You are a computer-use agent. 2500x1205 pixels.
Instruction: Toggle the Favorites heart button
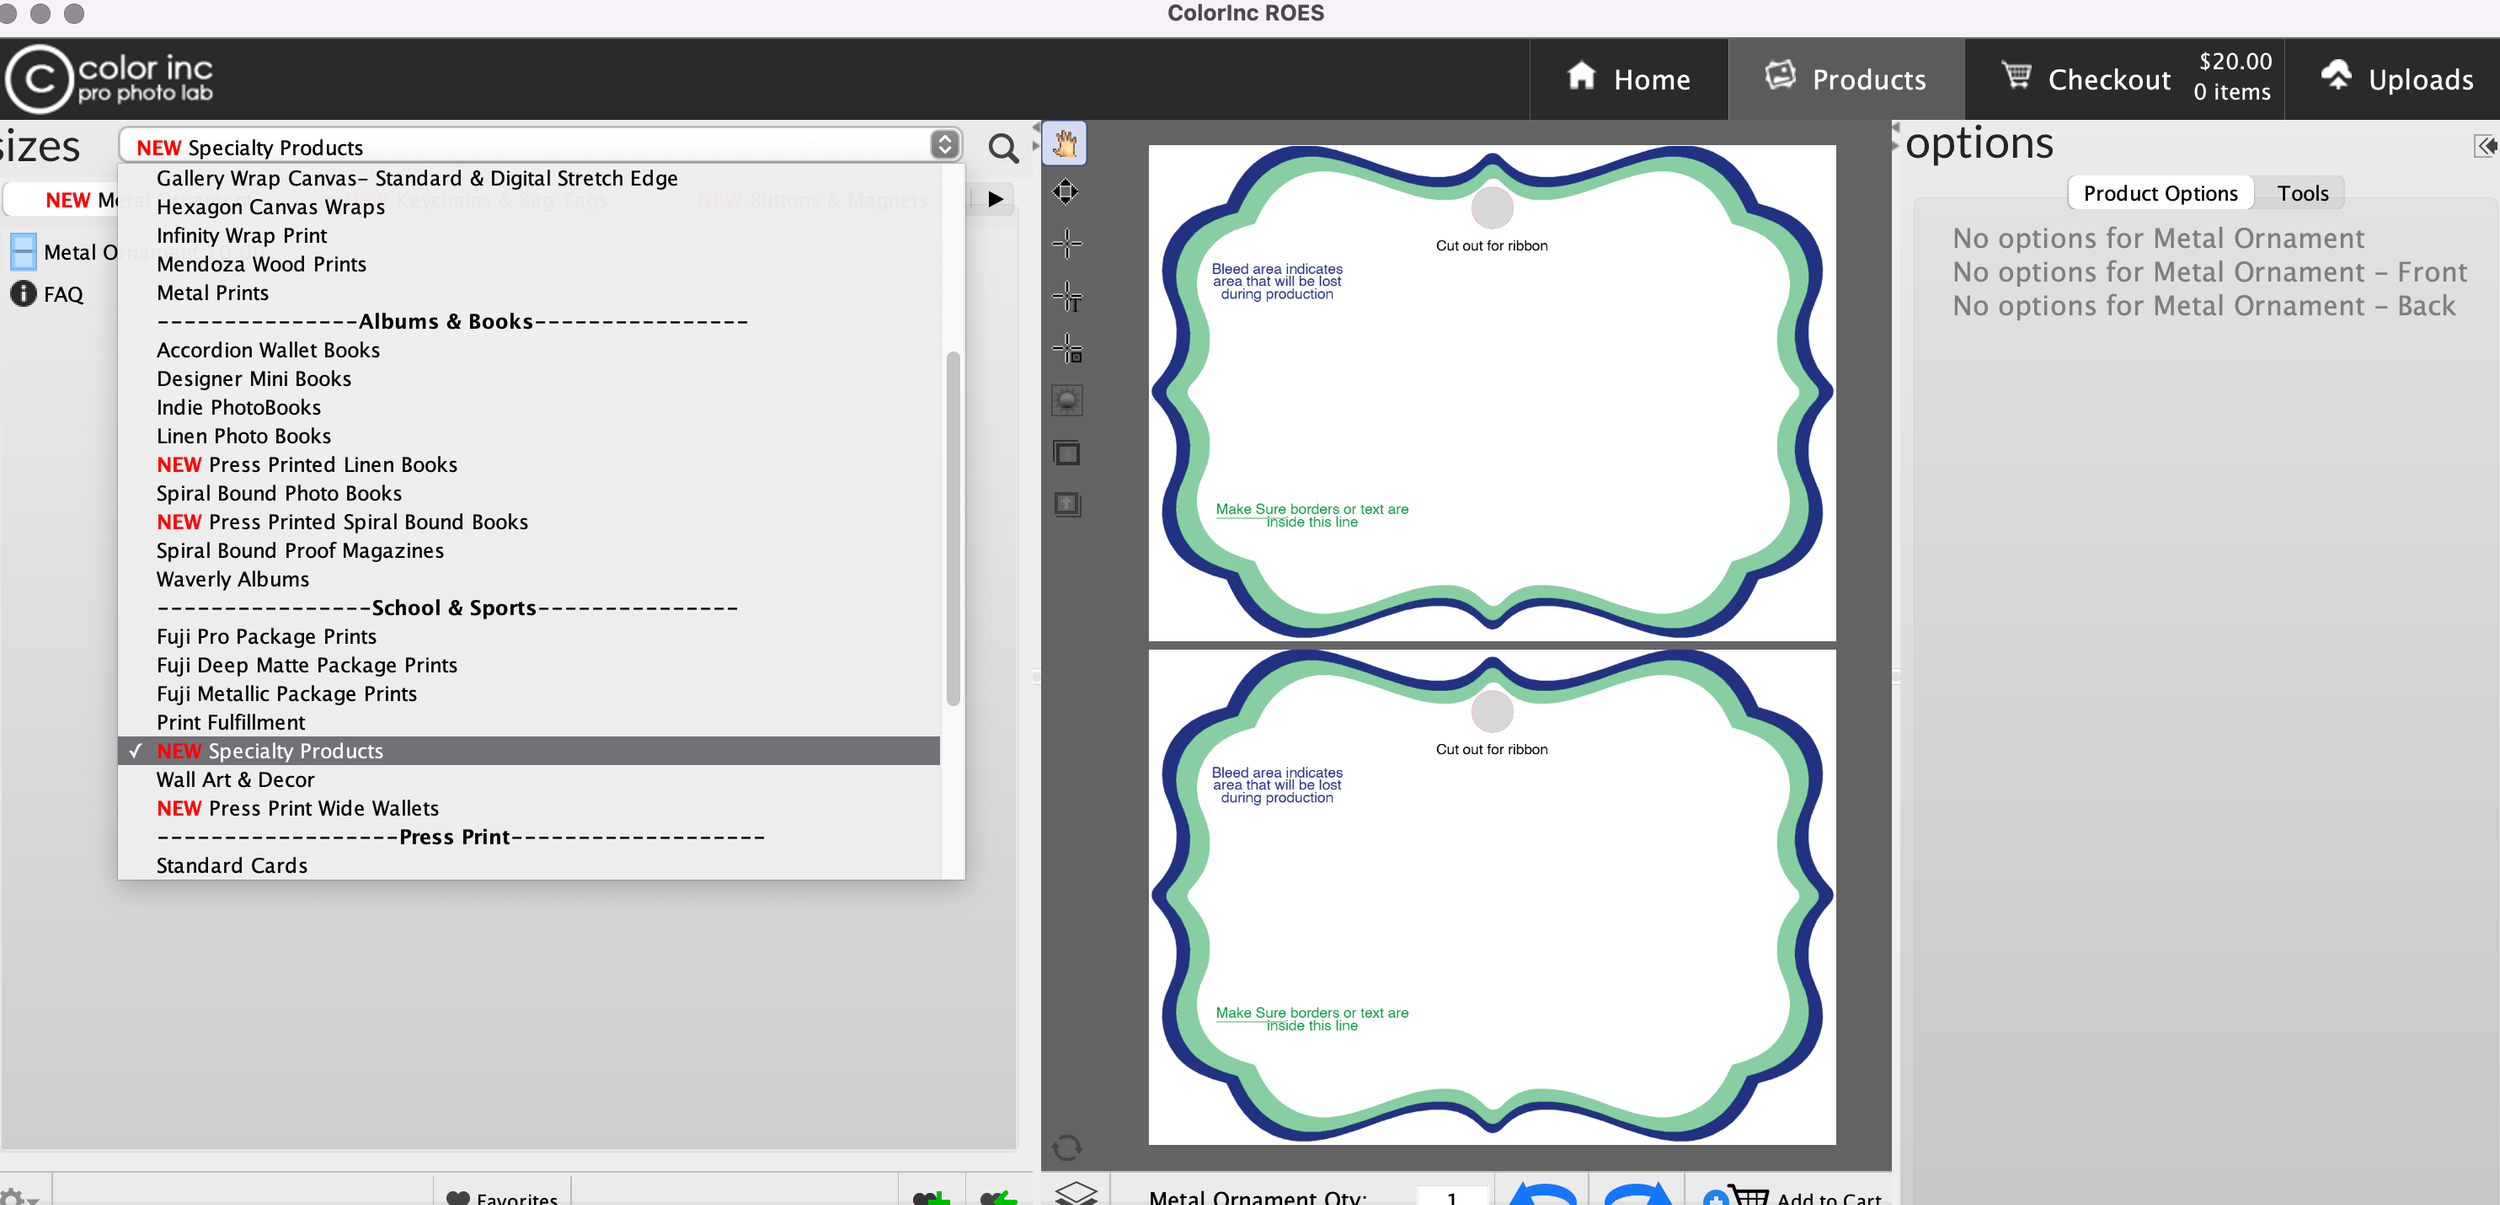point(502,1197)
